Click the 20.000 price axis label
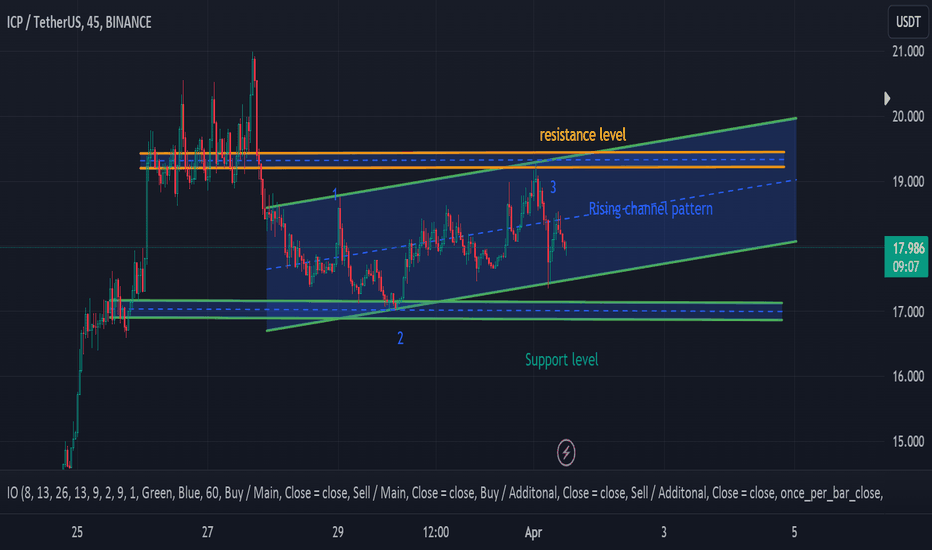Image resolution: width=932 pixels, height=550 pixels. coord(908,117)
